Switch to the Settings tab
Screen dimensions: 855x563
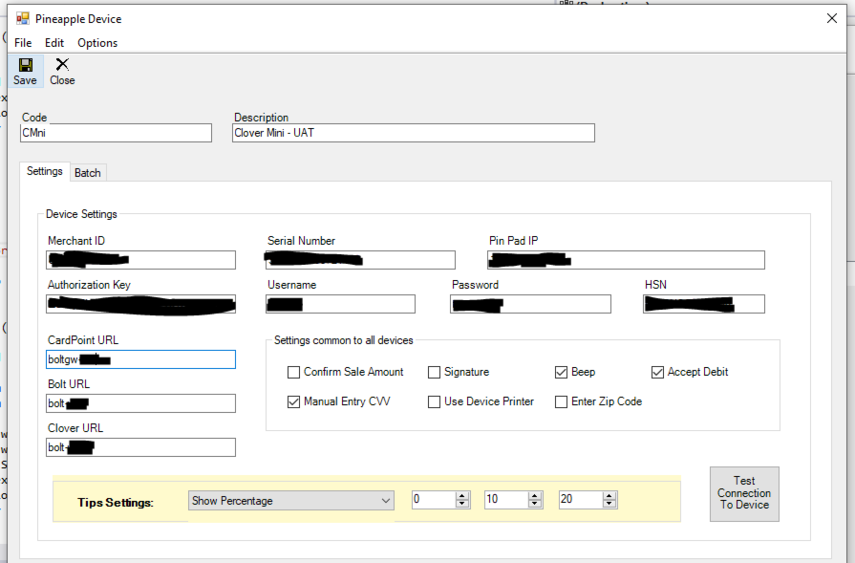point(44,171)
